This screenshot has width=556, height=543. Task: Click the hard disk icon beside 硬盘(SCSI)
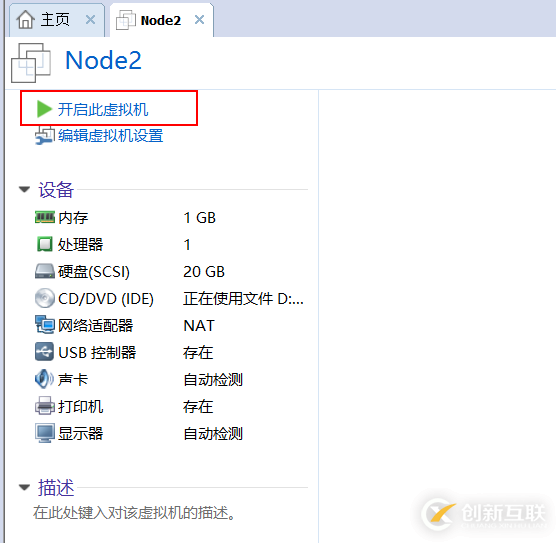click(x=45, y=271)
